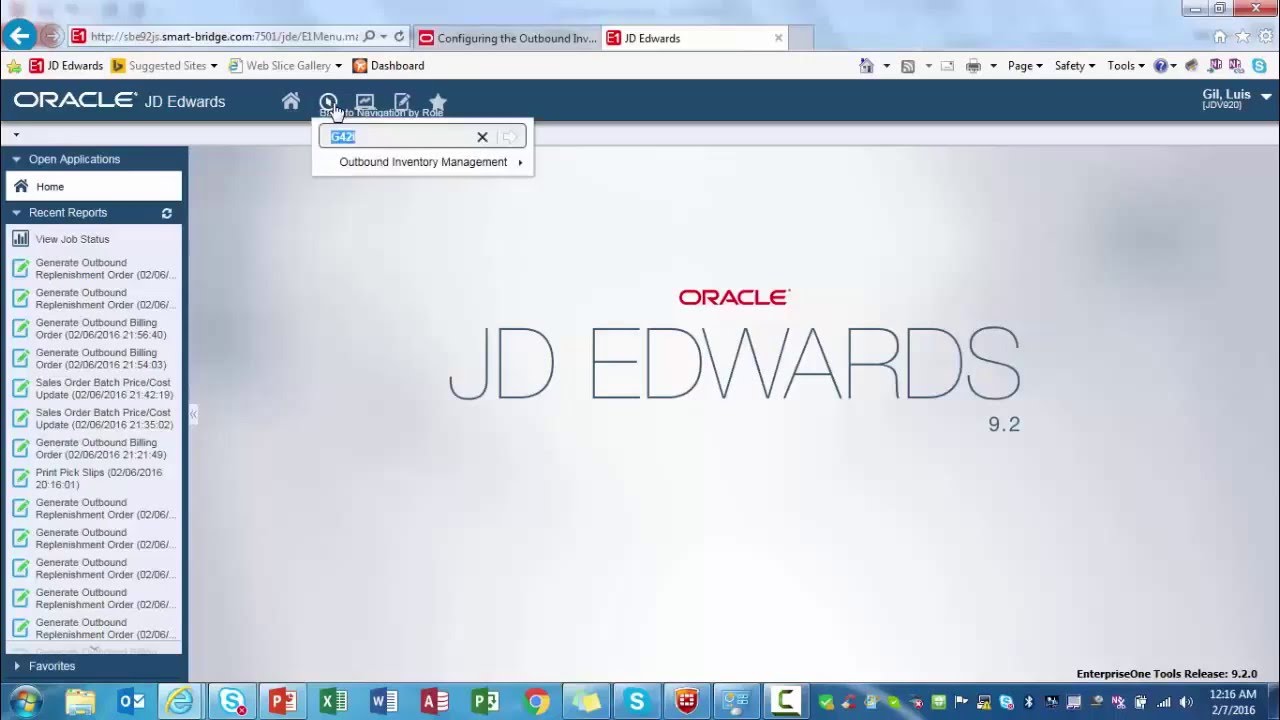The width and height of the screenshot is (1280, 720).
Task: Open the Safety menu dropdown
Action: point(1075,66)
